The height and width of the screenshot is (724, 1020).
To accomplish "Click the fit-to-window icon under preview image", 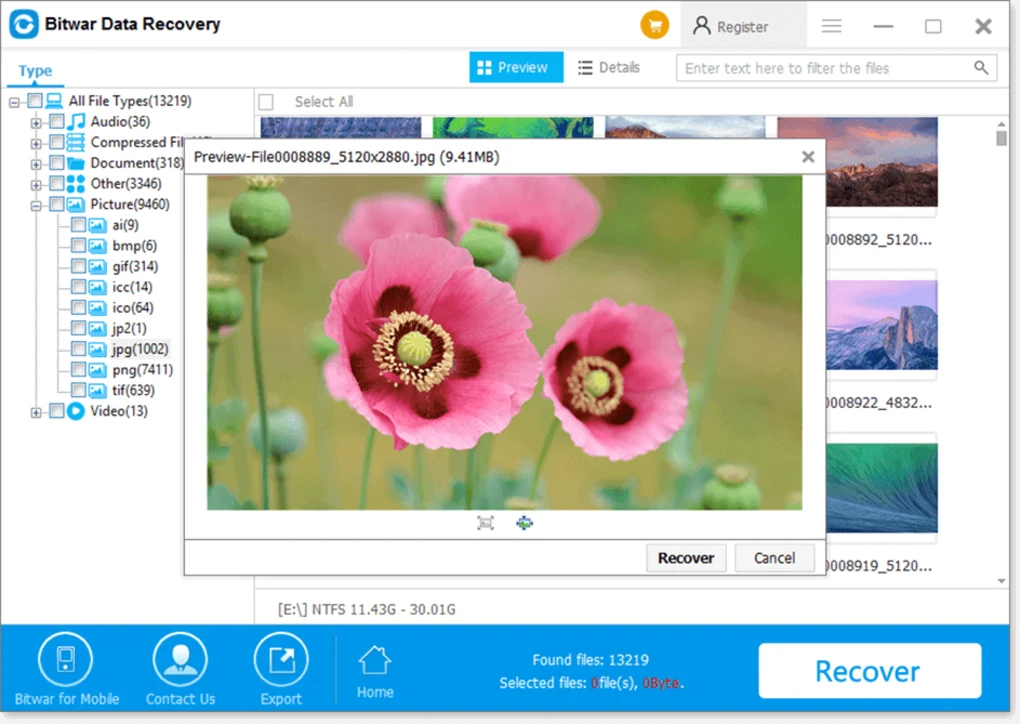I will click(486, 523).
